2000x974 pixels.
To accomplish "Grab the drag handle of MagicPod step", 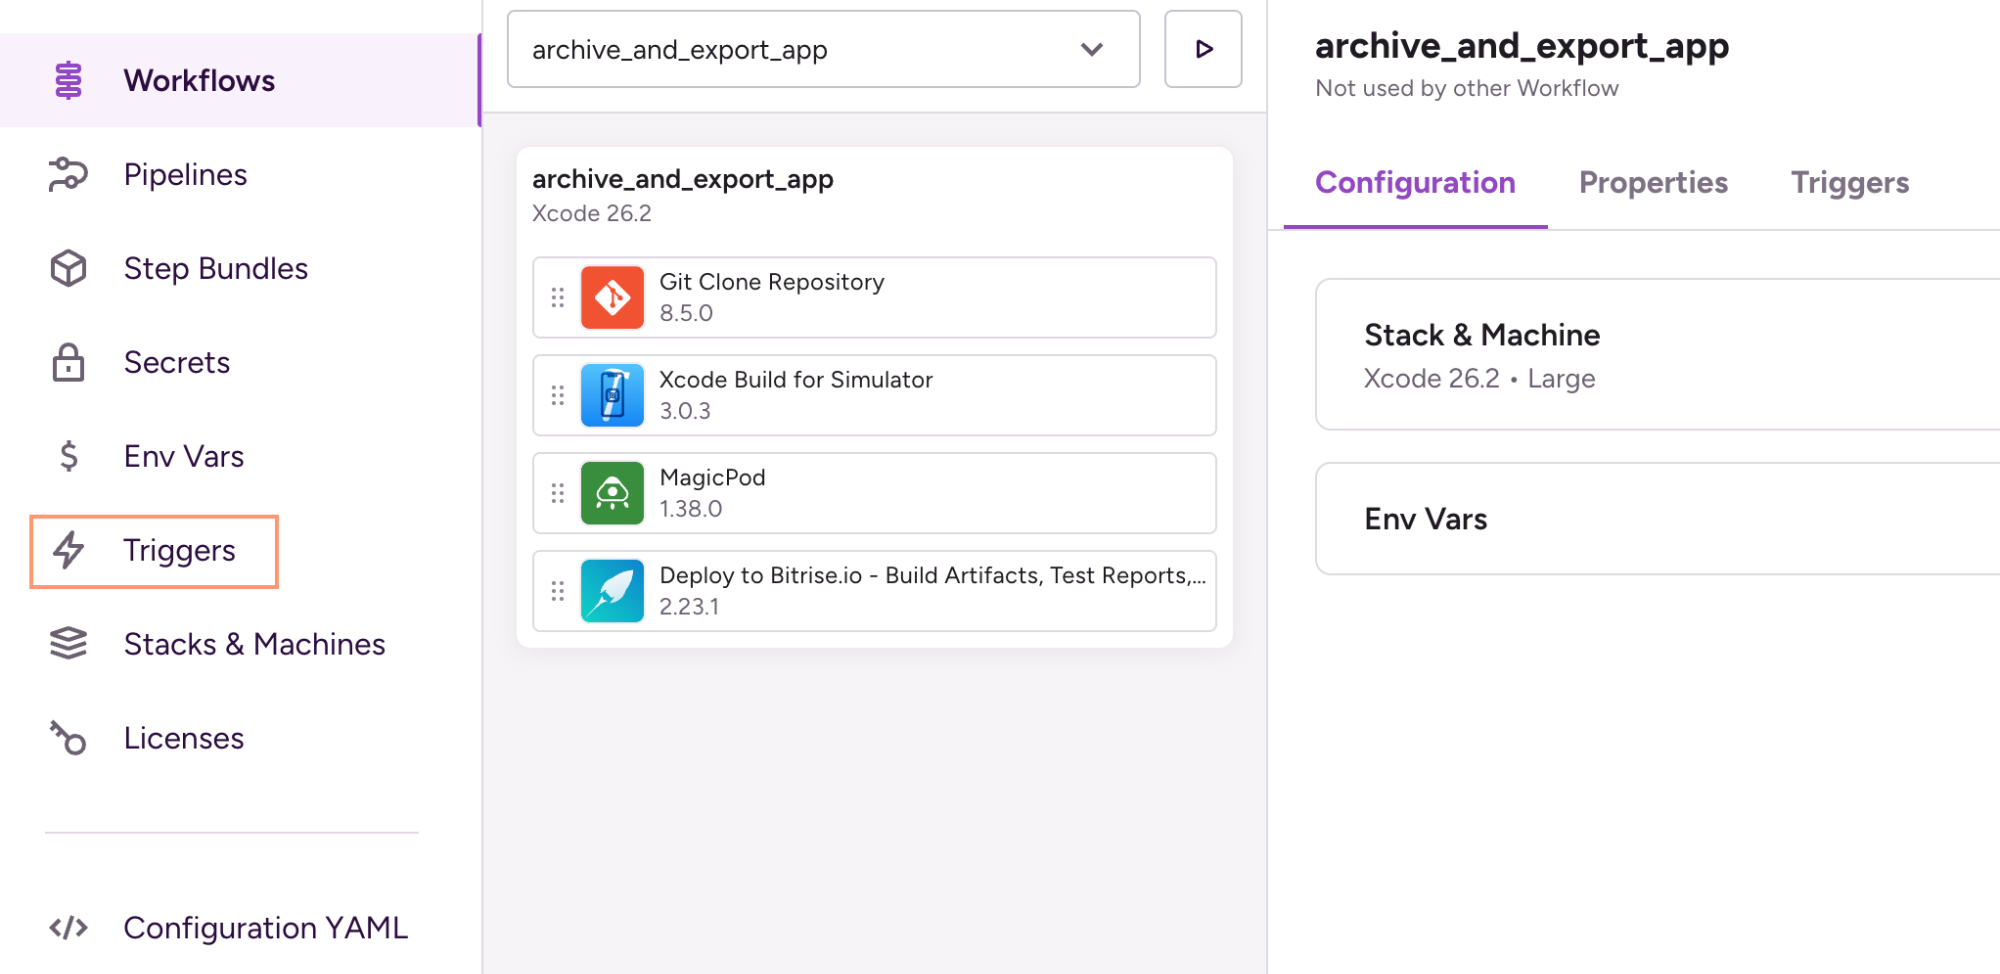I will pos(558,494).
